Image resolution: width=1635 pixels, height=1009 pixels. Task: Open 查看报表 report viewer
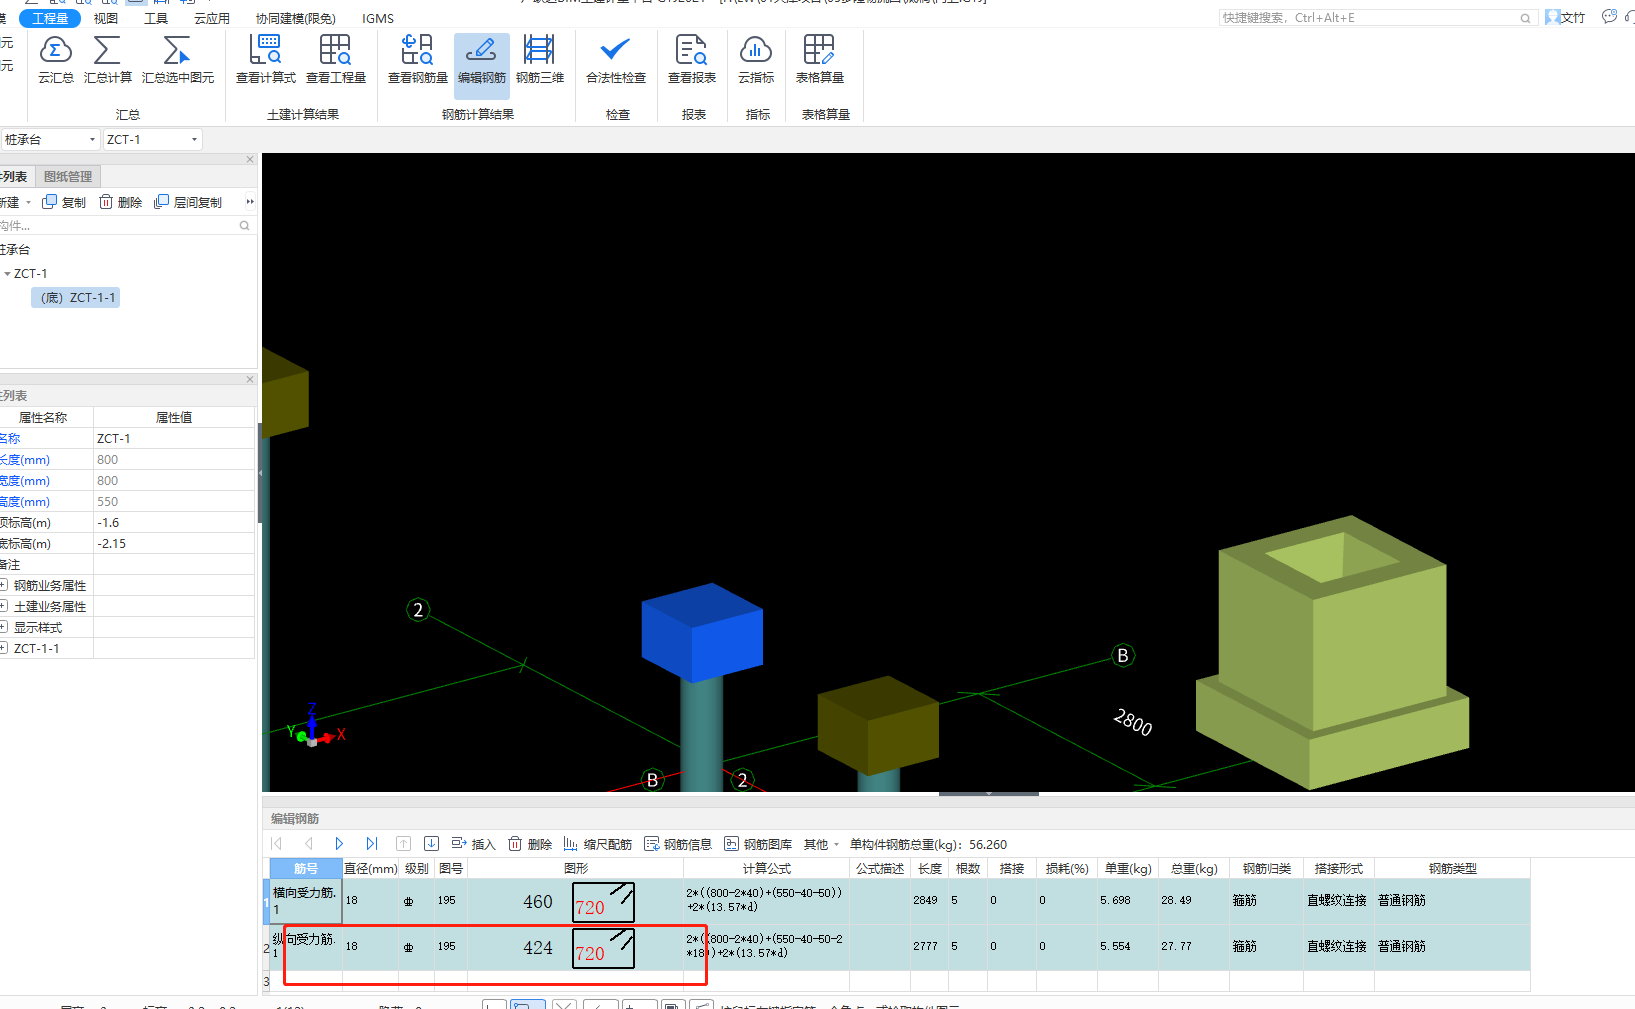(692, 60)
